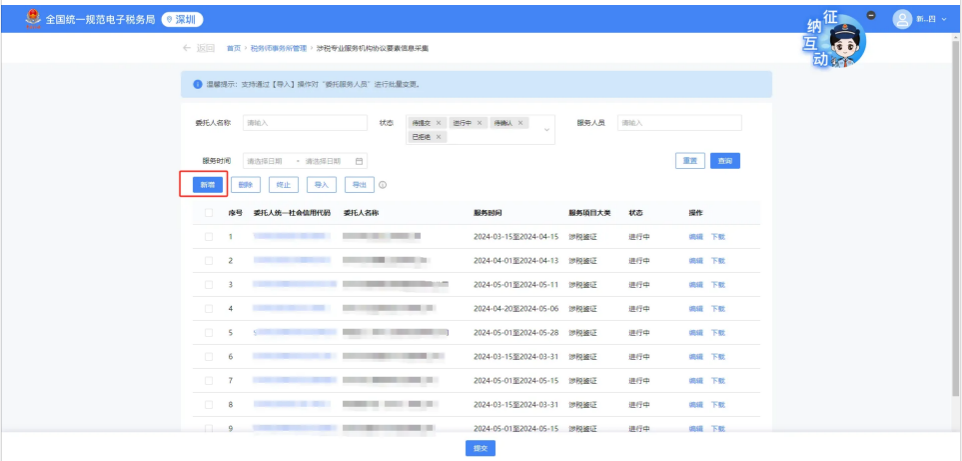
Task: Open the end date picker field
Action: tap(325, 161)
